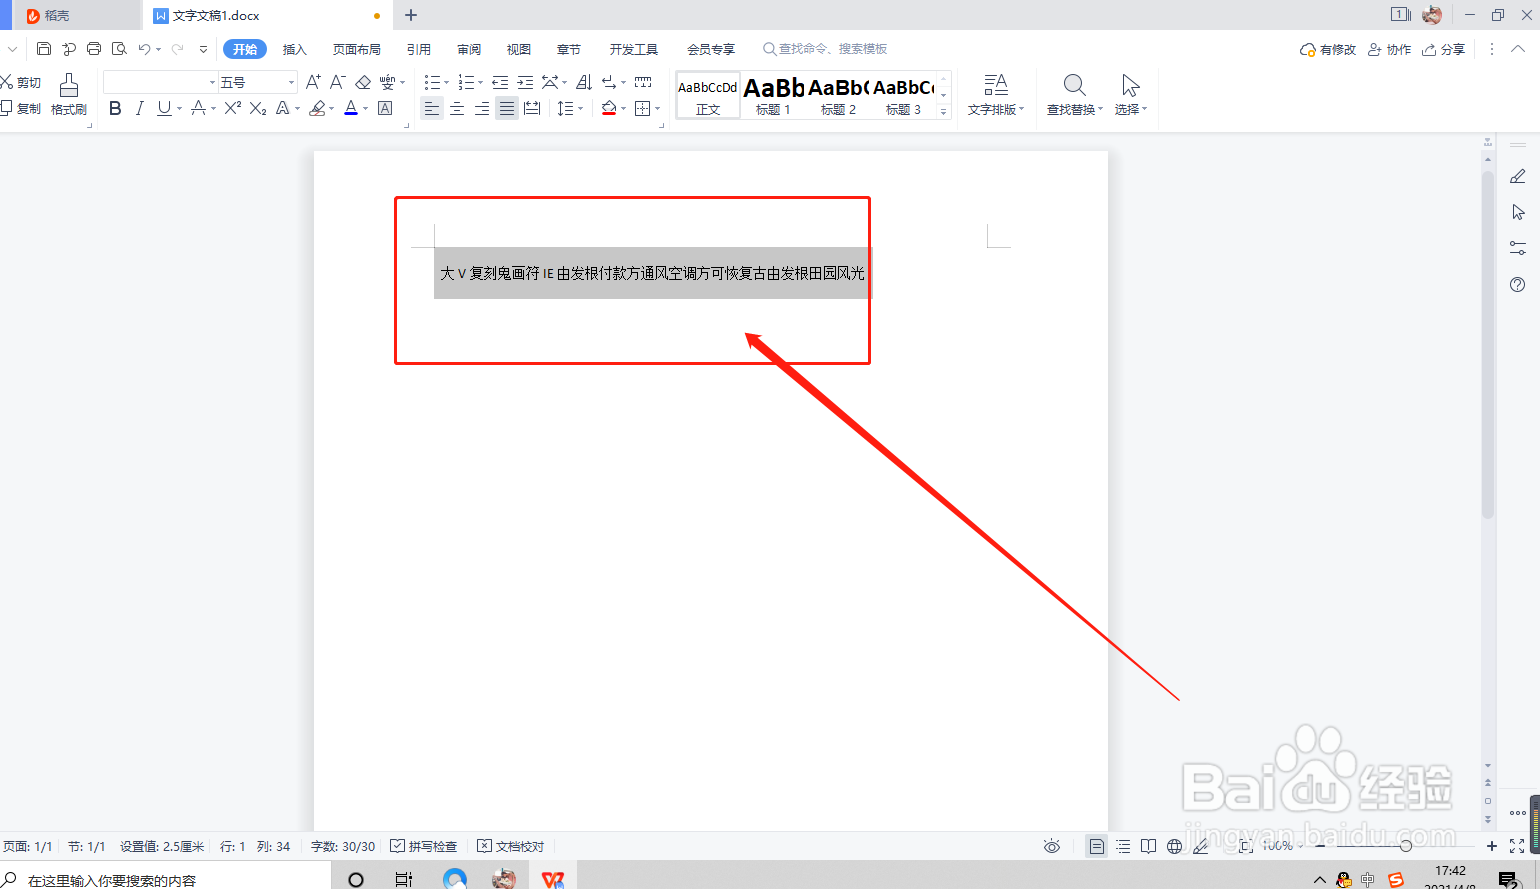Click the Sort A-Z icon
This screenshot has height=889, width=1540.
coord(584,82)
